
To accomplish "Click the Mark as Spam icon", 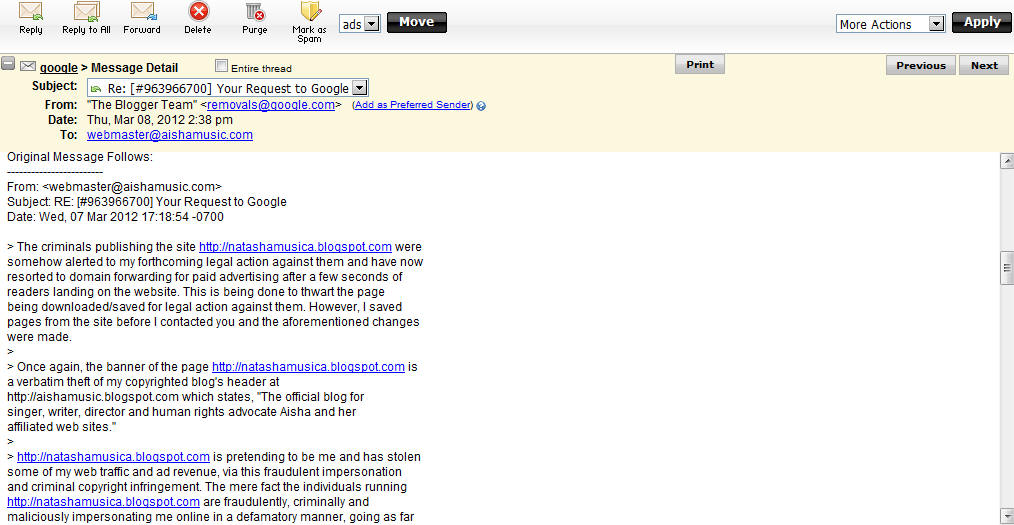I will click(x=310, y=12).
